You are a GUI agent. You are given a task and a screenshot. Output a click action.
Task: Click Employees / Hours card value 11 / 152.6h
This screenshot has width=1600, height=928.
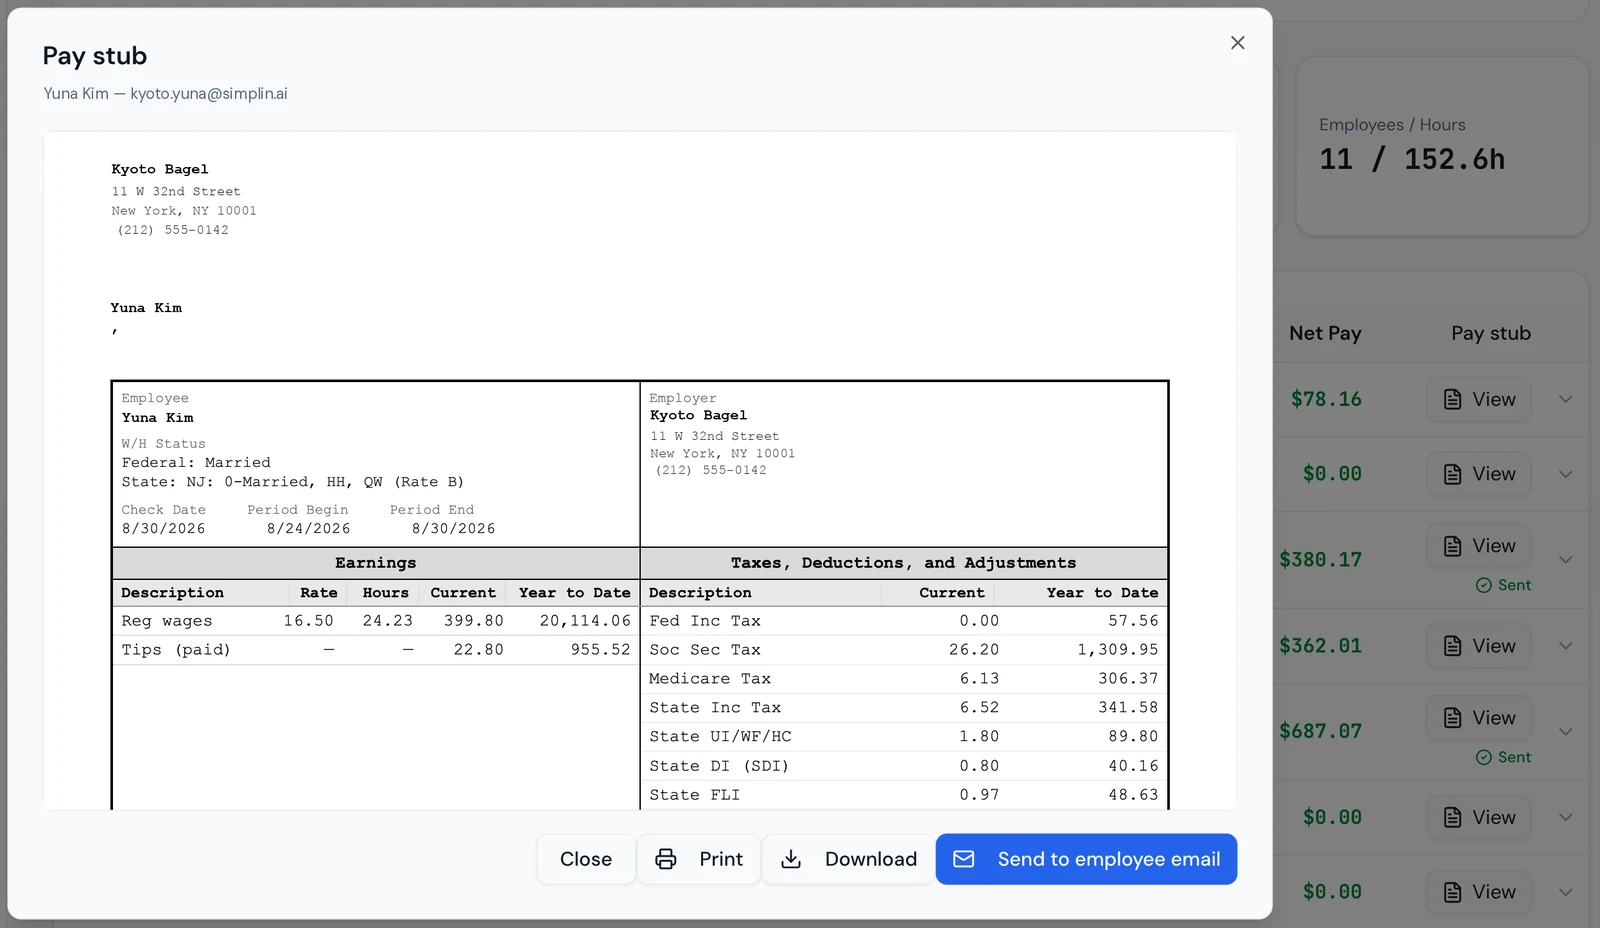click(1412, 159)
